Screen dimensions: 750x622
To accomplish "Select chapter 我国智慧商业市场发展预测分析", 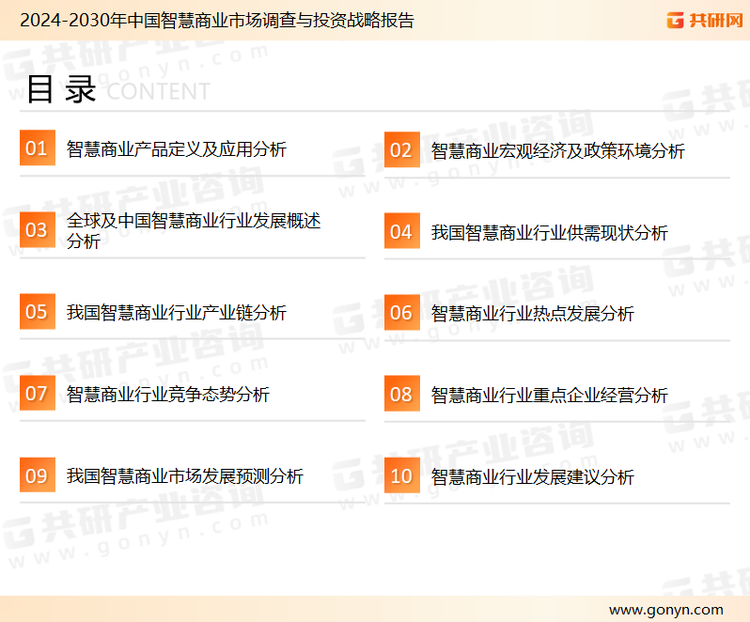I will click(x=185, y=476).
